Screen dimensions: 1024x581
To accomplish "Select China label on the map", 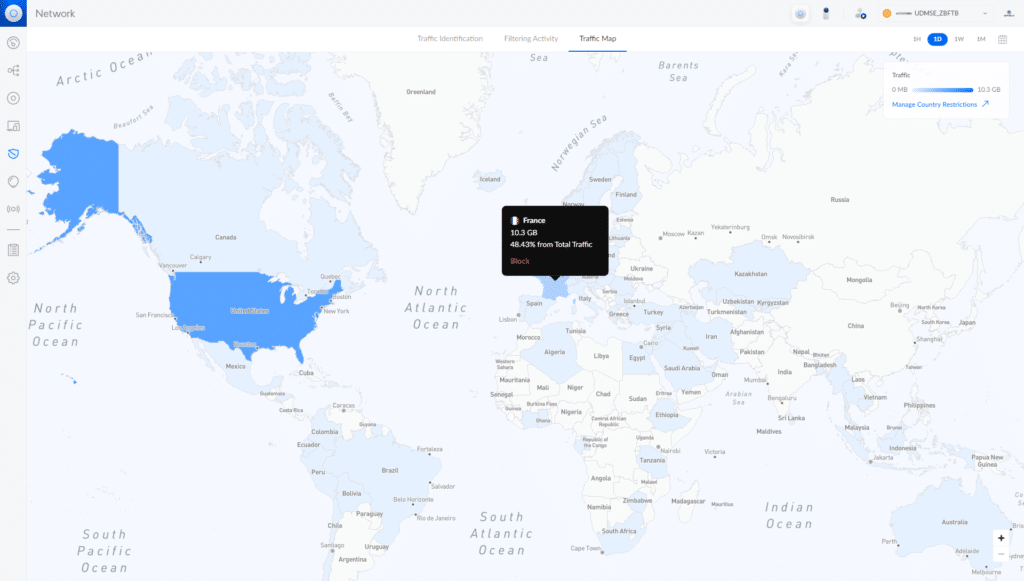I will coord(856,326).
